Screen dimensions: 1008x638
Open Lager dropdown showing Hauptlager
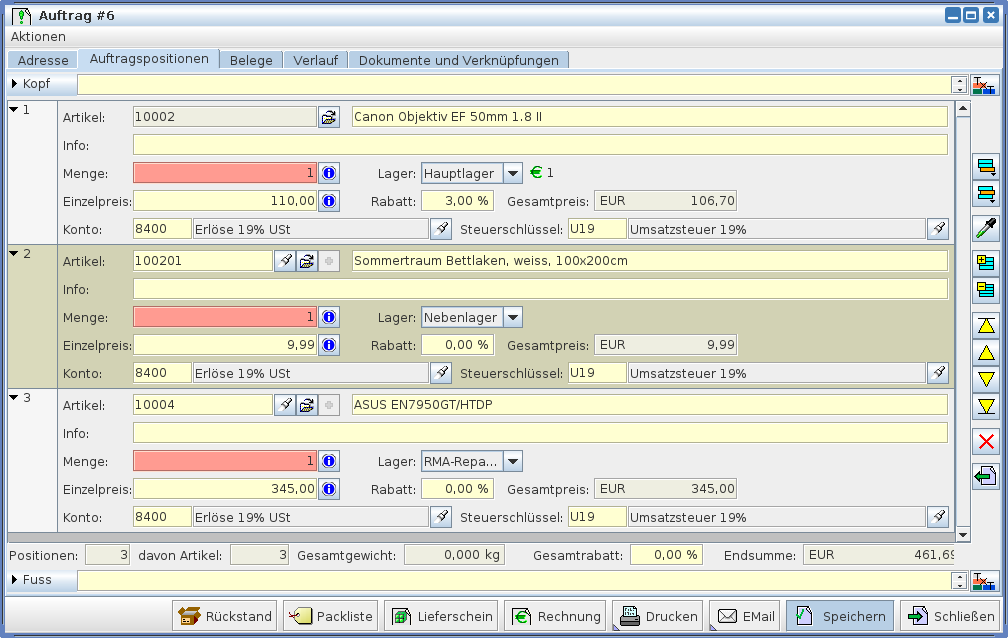click(512, 173)
